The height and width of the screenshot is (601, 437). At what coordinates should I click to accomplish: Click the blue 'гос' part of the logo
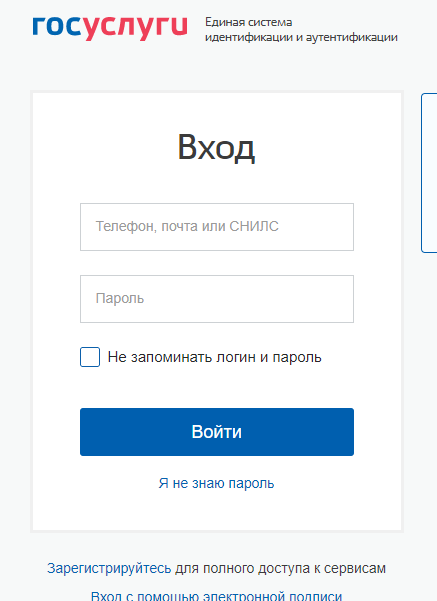57,27
